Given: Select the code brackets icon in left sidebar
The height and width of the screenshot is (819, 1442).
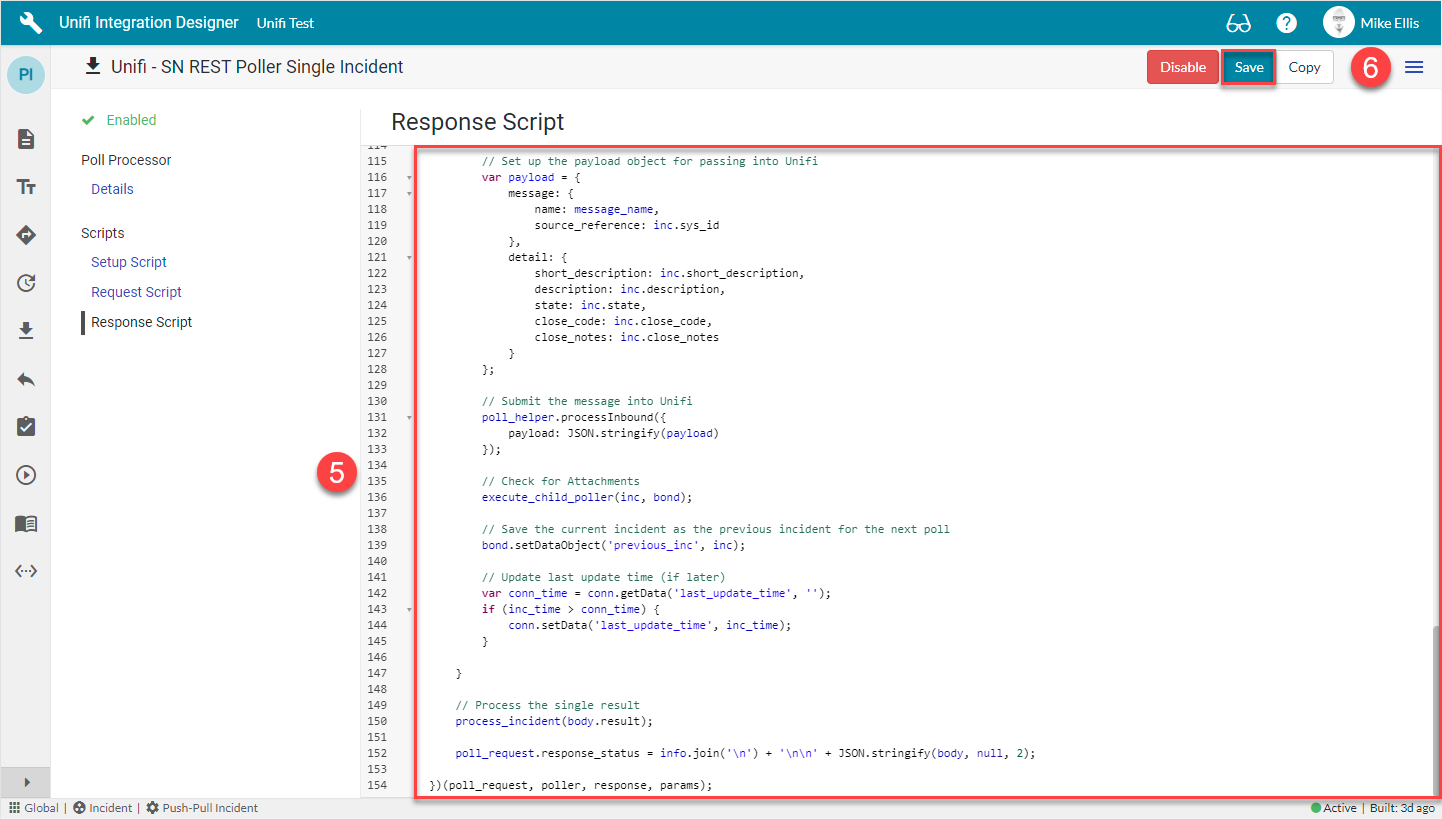Looking at the screenshot, I should tap(25, 571).
